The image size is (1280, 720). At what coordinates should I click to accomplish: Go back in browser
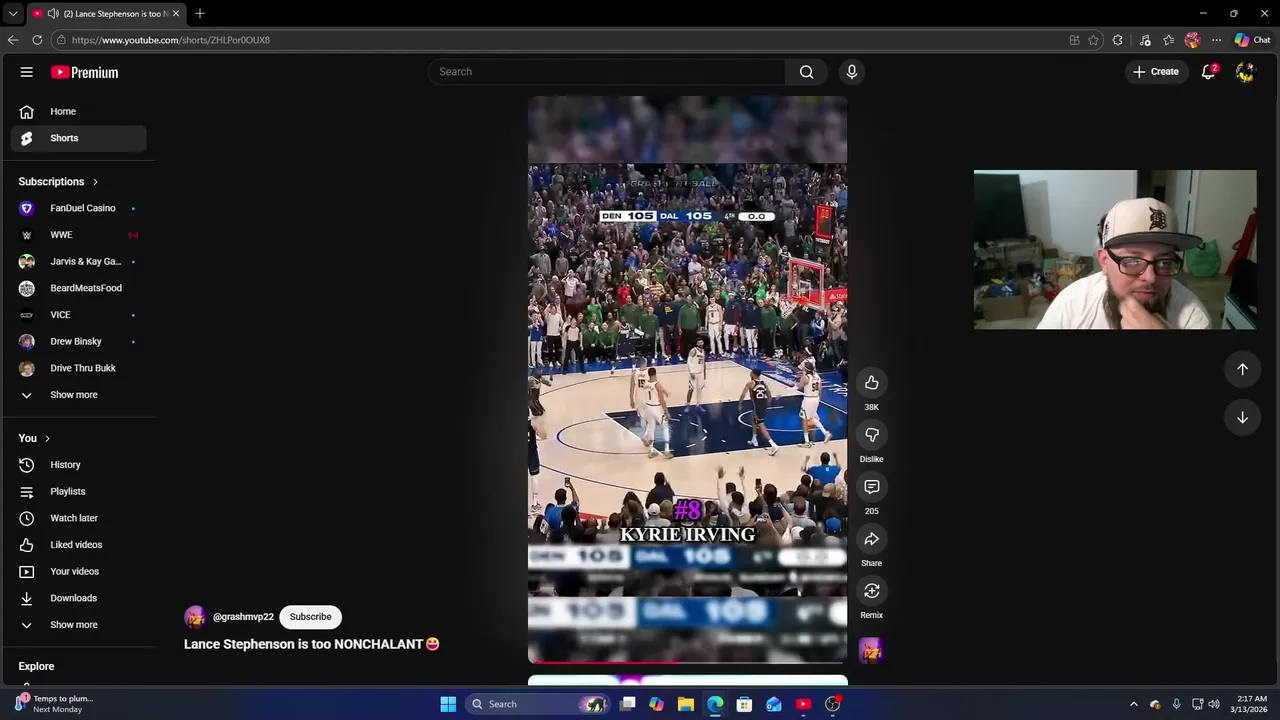click(13, 40)
